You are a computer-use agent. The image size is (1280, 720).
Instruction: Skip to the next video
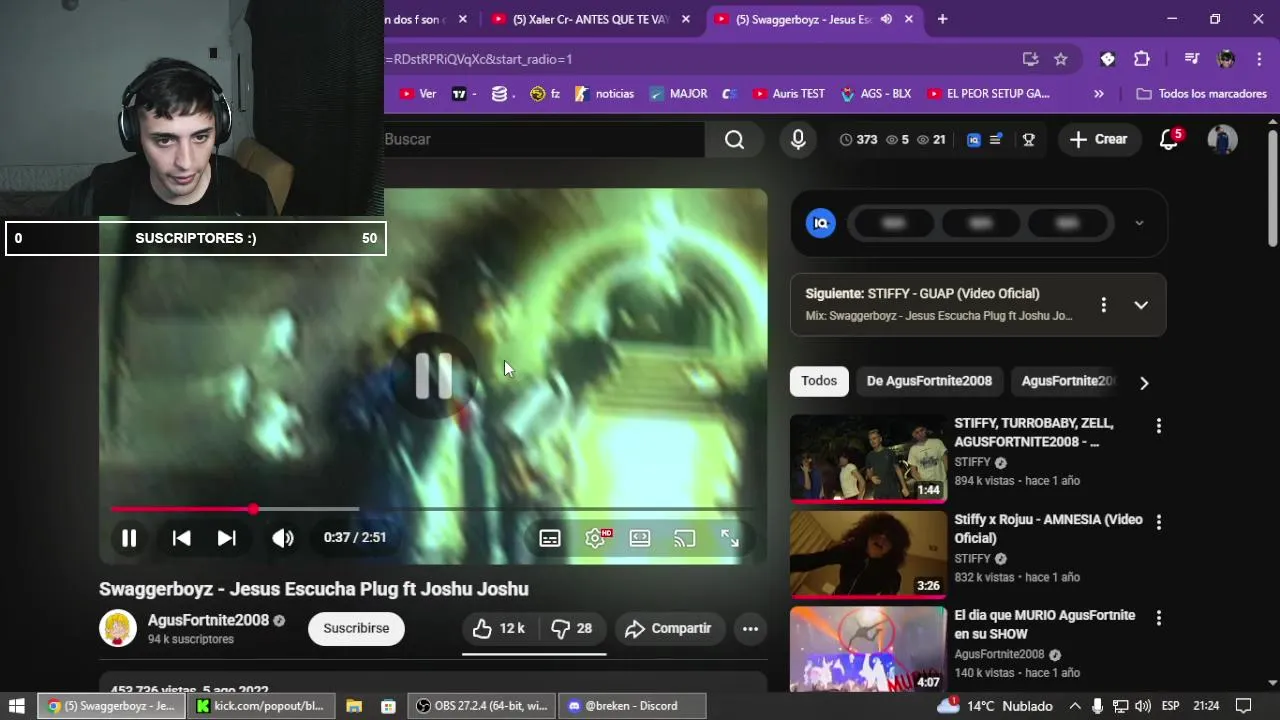[227, 538]
